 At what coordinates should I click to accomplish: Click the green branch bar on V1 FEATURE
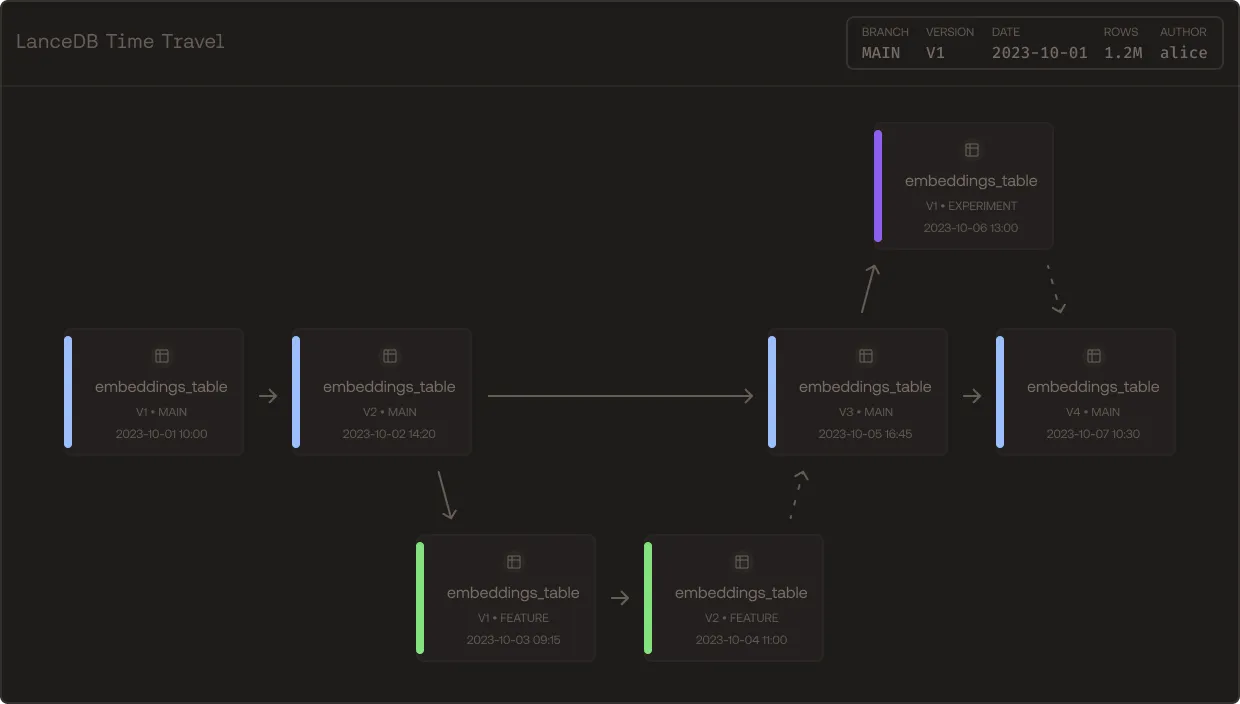click(420, 598)
